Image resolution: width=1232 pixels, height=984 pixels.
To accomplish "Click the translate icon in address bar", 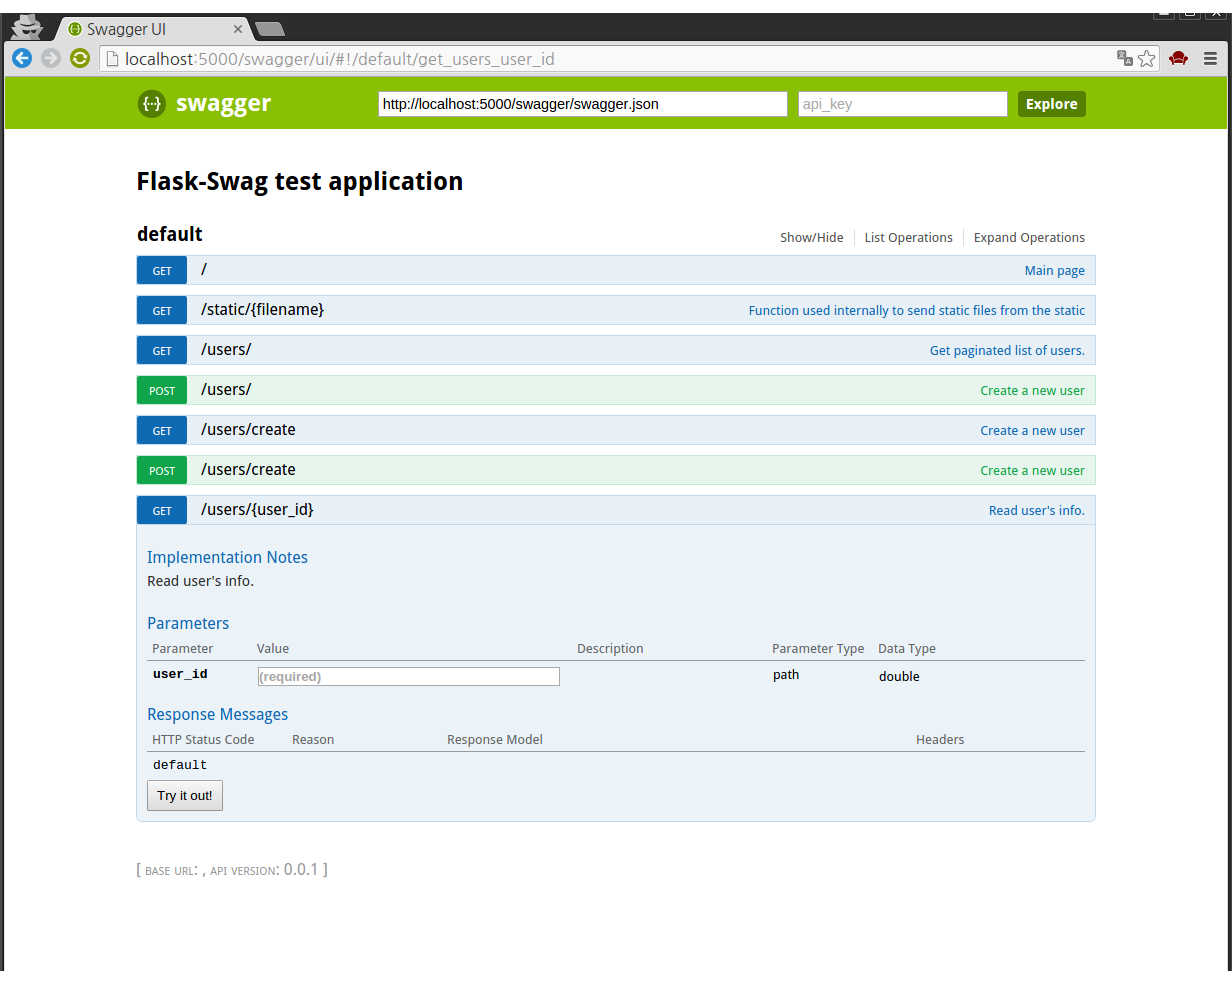I will tap(1125, 58).
